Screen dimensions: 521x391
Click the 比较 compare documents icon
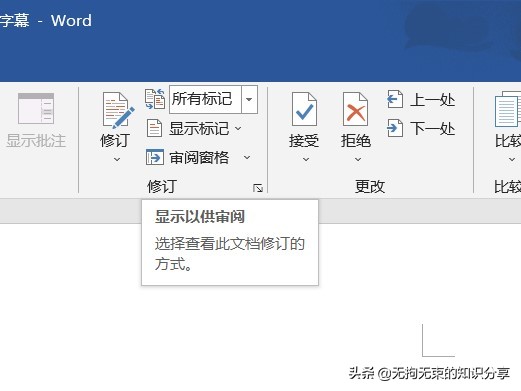(508, 109)
